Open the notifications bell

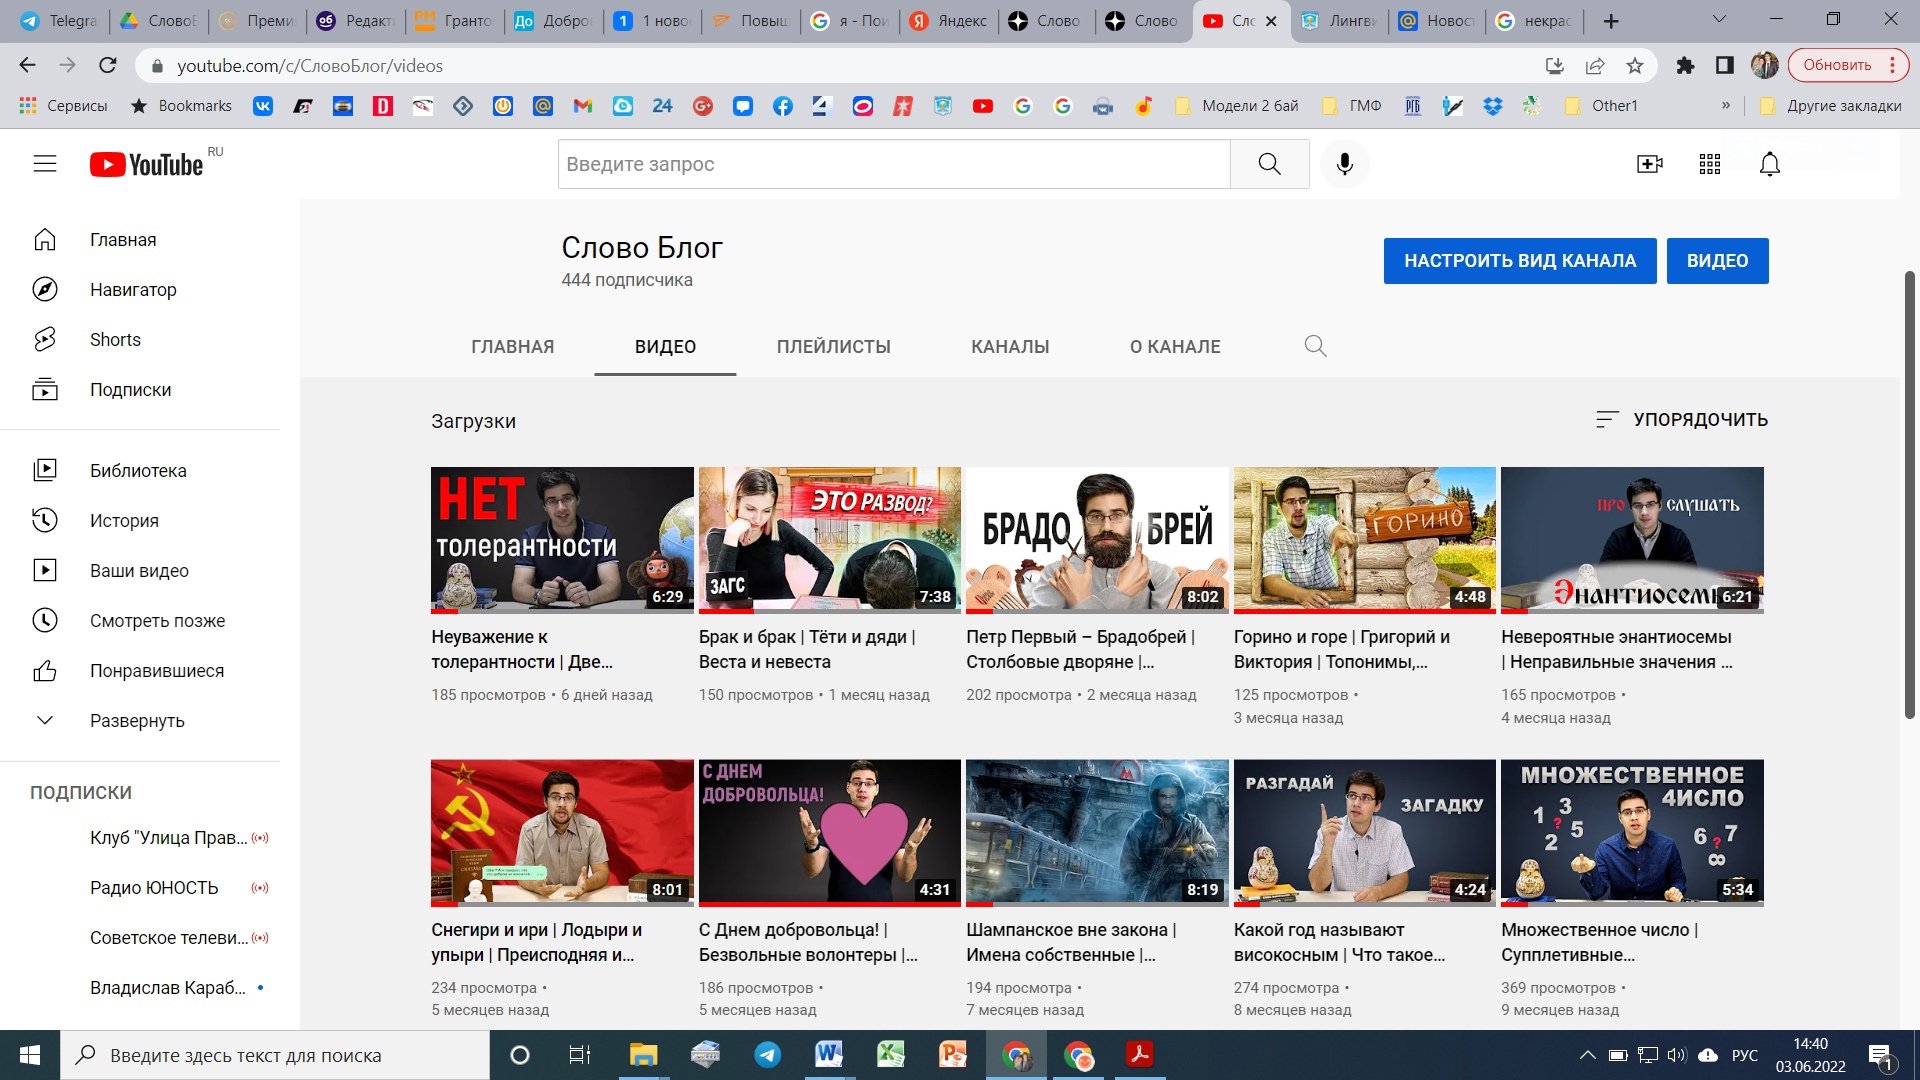[1769, 164]
